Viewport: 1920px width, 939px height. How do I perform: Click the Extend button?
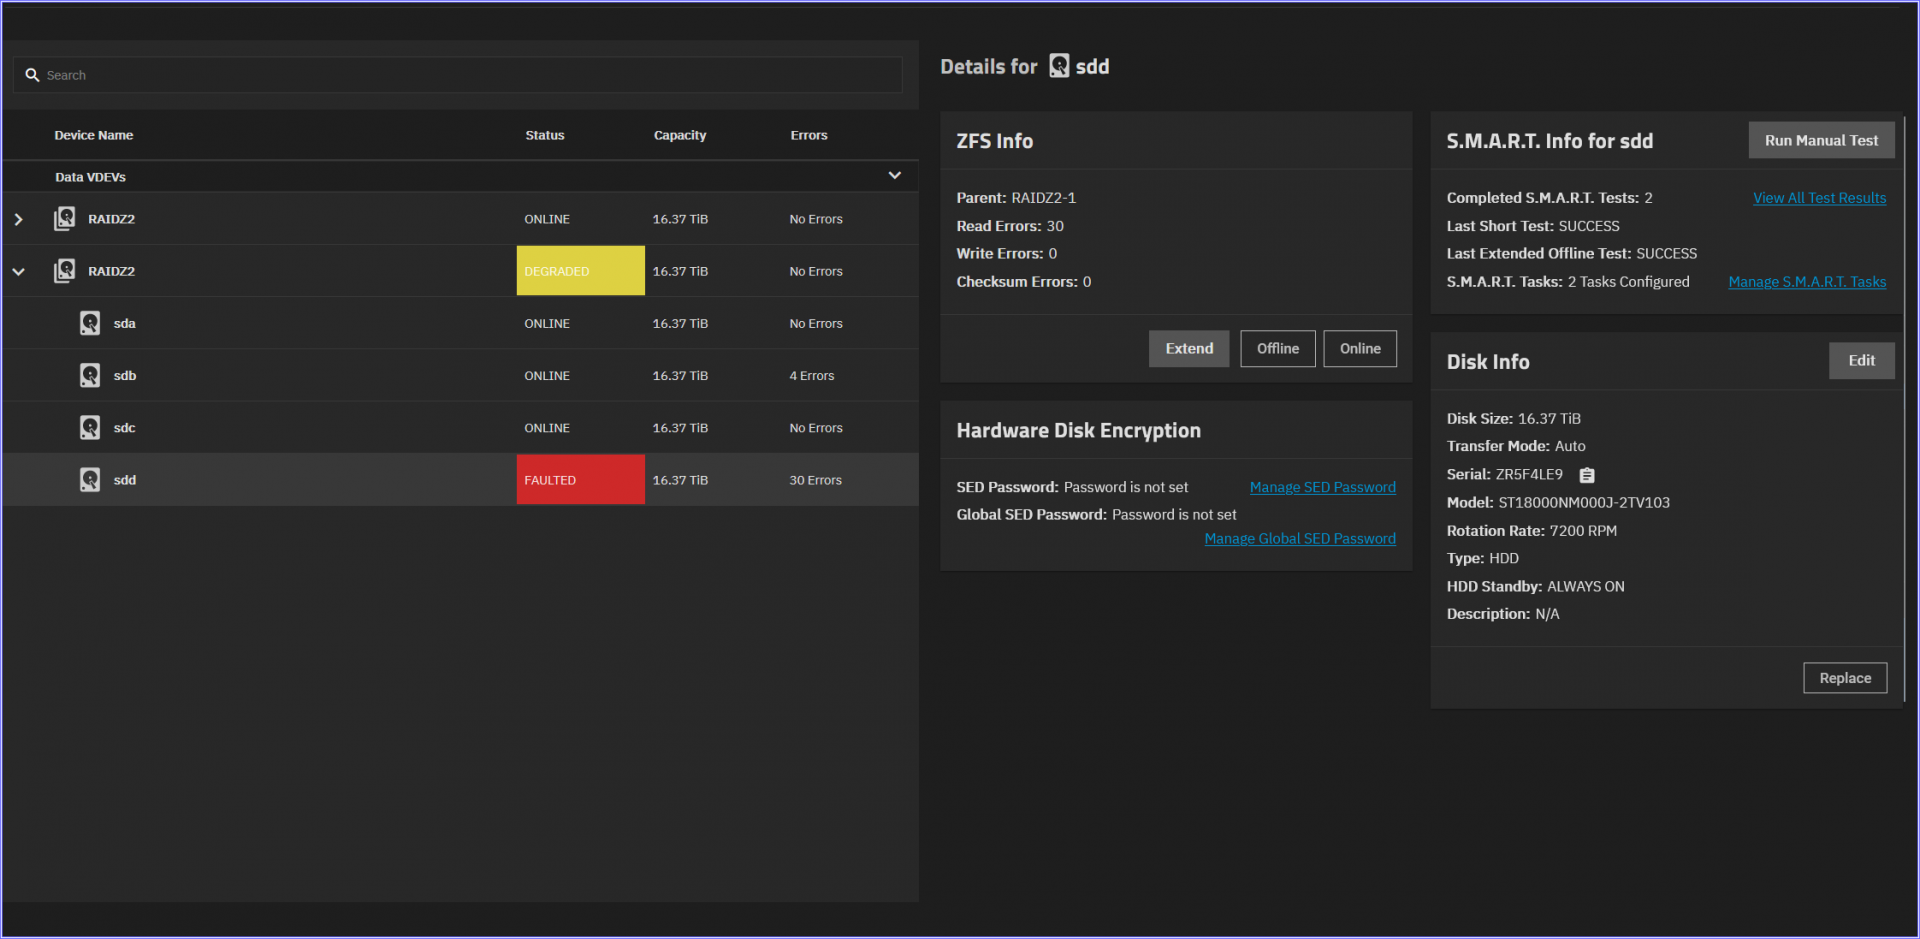[x=1189, y=349]
